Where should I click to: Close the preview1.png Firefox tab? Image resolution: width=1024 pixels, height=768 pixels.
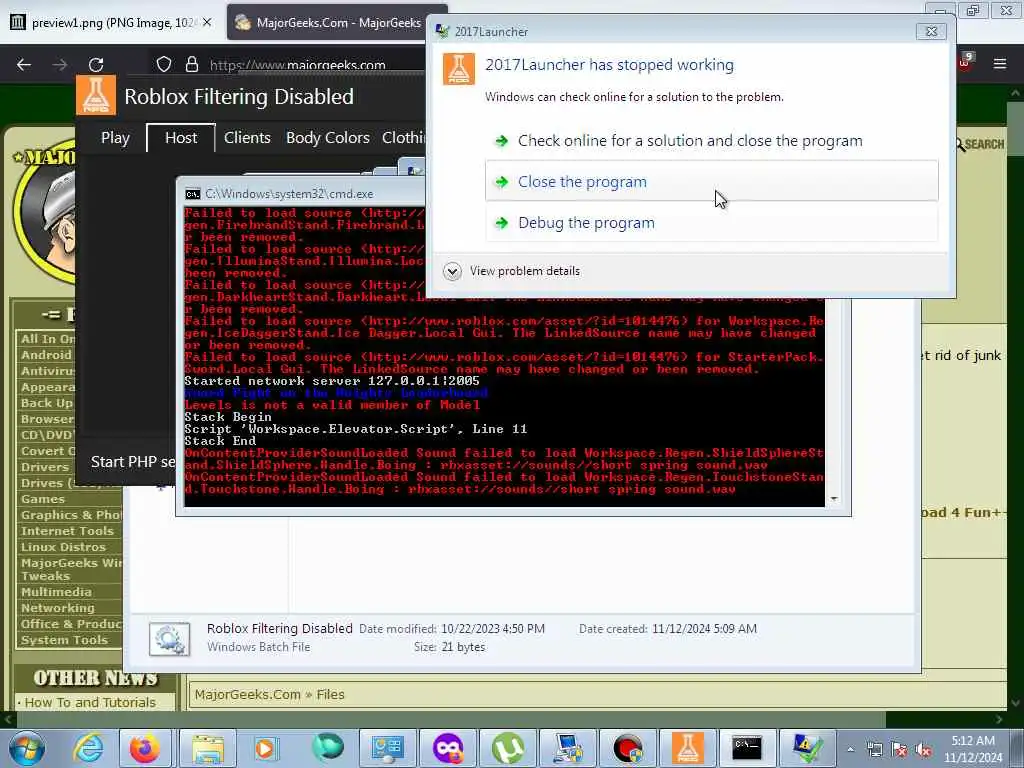click(x=207, y=22)
